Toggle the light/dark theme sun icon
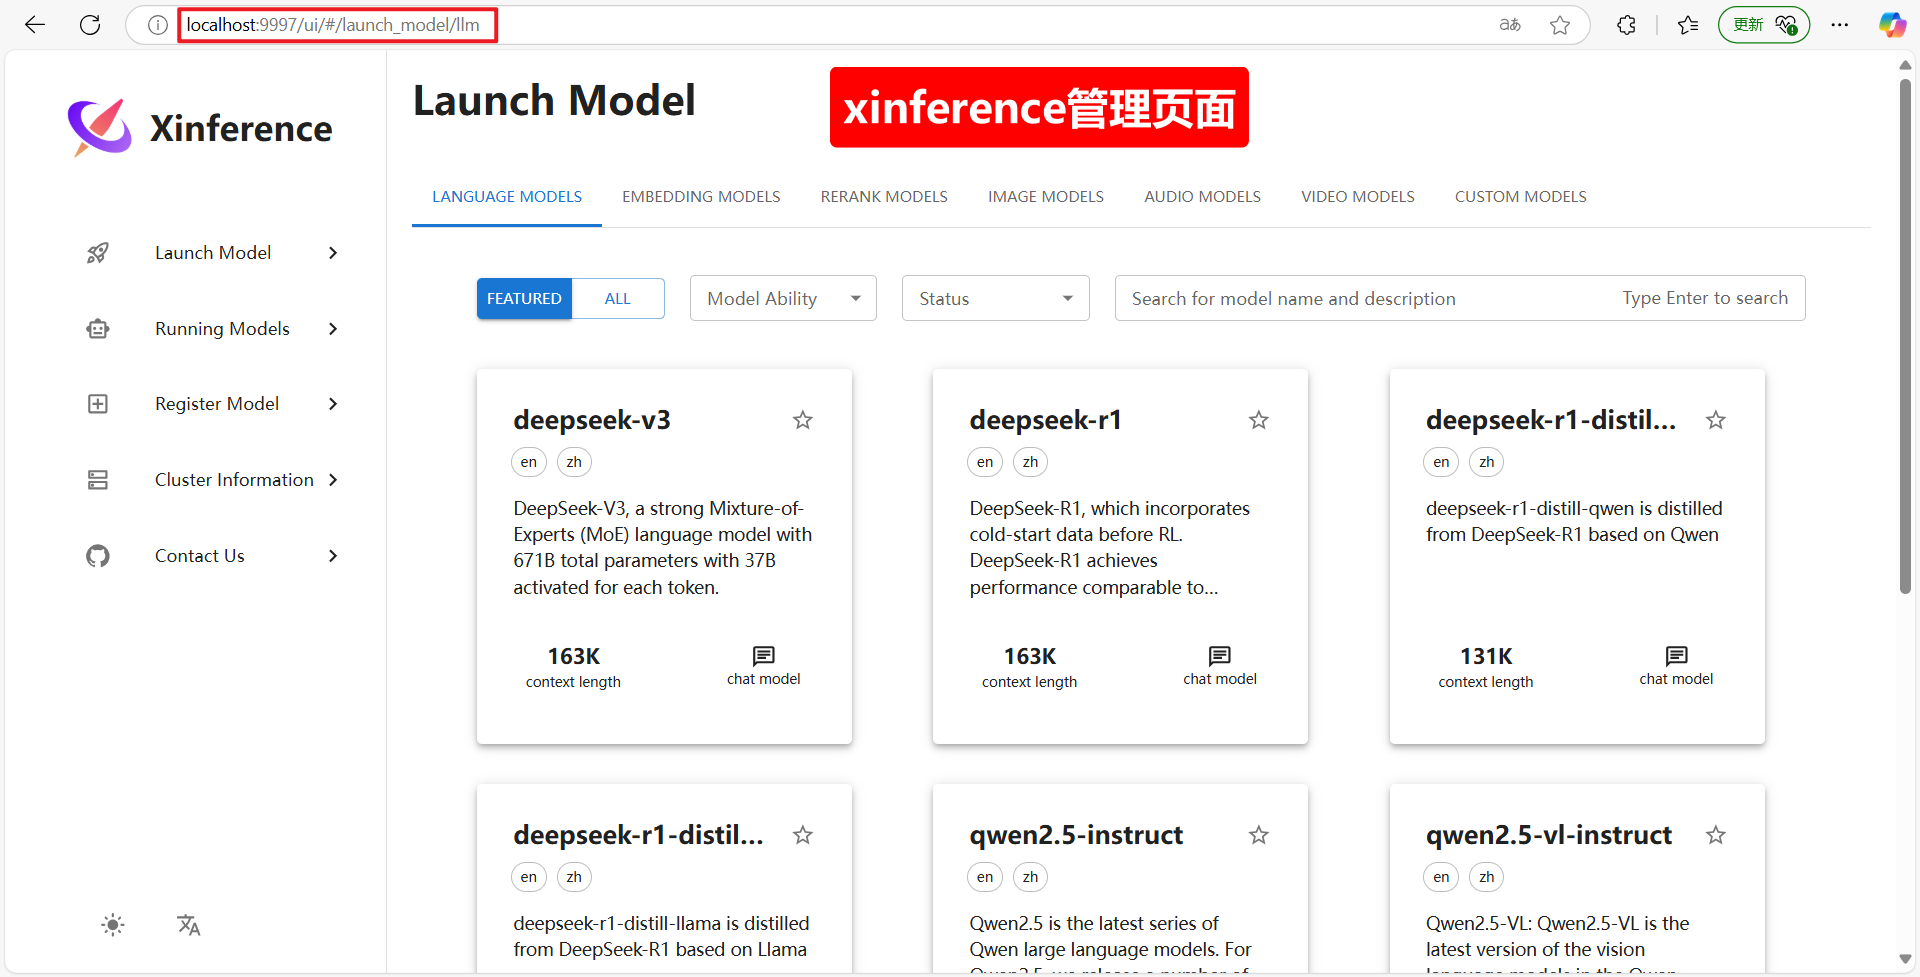Screen dimensions: 1920x977 [113, 925]
